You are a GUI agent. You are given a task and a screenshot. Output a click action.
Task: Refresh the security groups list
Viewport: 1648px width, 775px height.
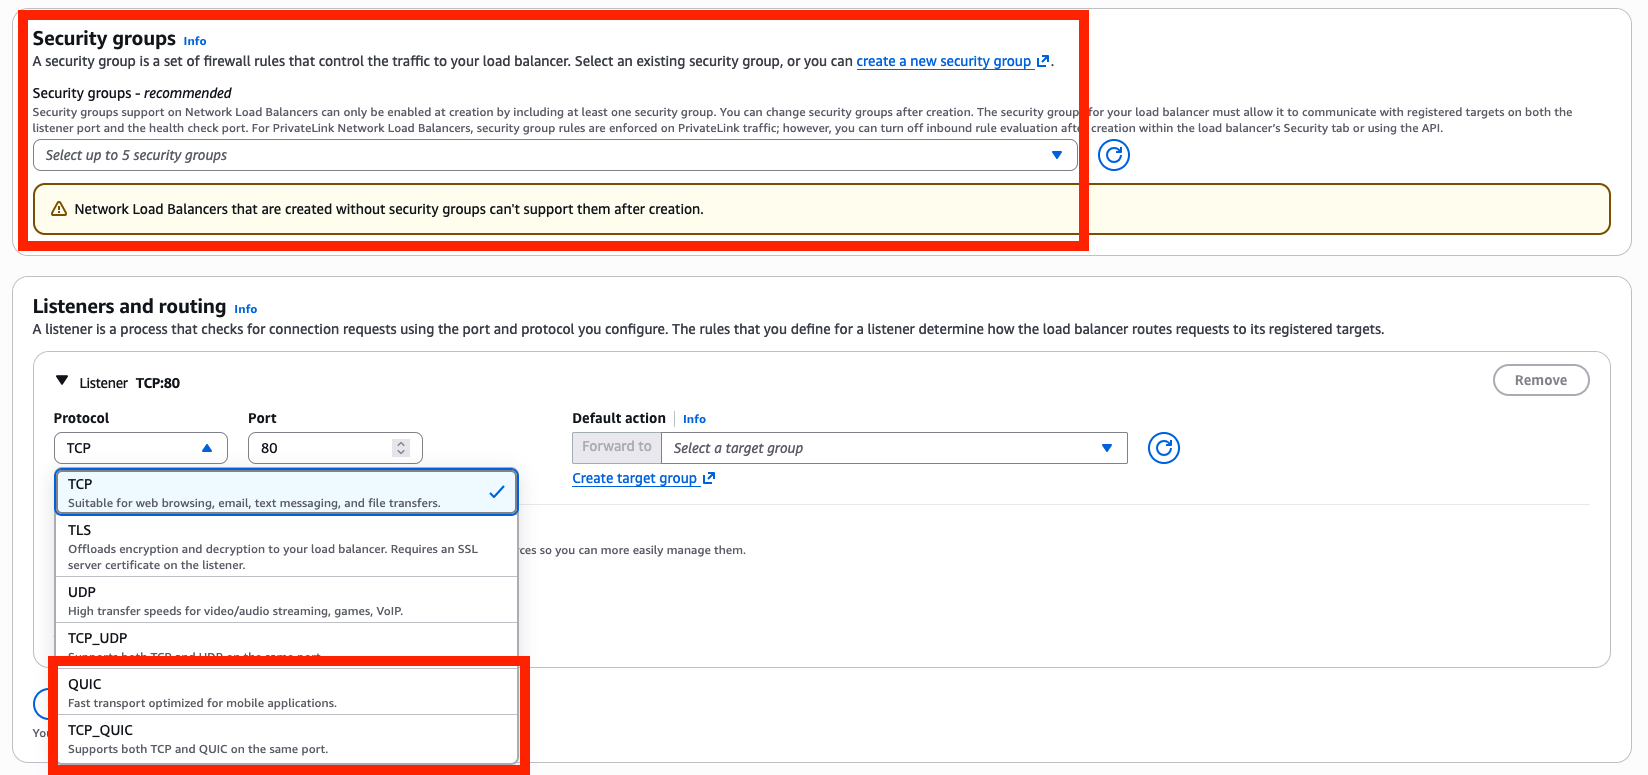pyautogui.click(x=1113, y=155)
